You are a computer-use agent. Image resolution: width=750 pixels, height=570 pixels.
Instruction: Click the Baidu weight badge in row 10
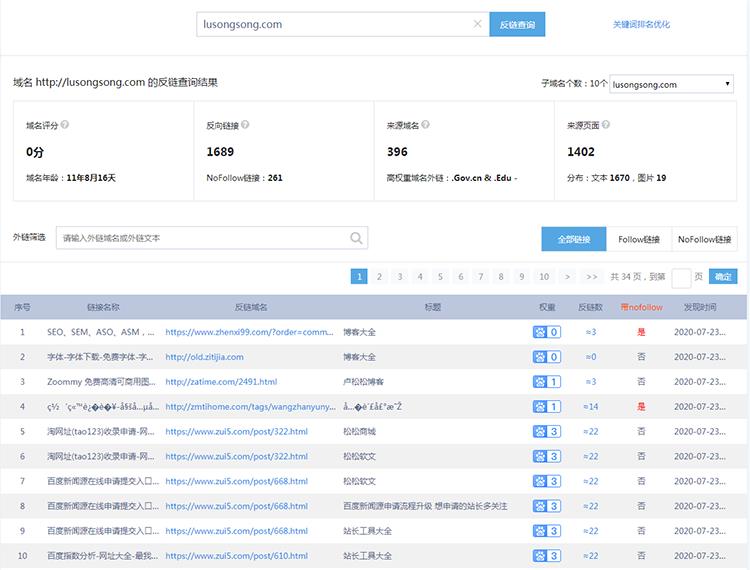547,556
